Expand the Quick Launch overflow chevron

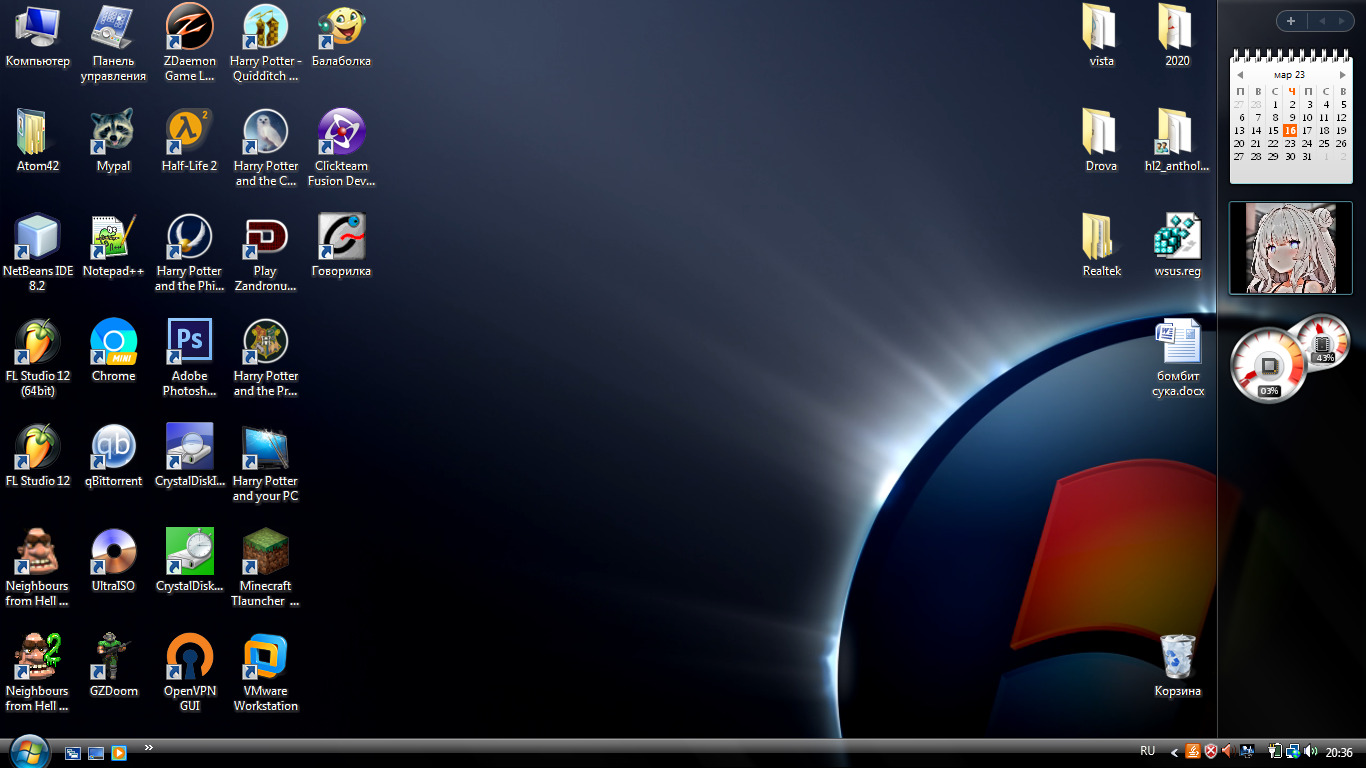click(149, 747)
